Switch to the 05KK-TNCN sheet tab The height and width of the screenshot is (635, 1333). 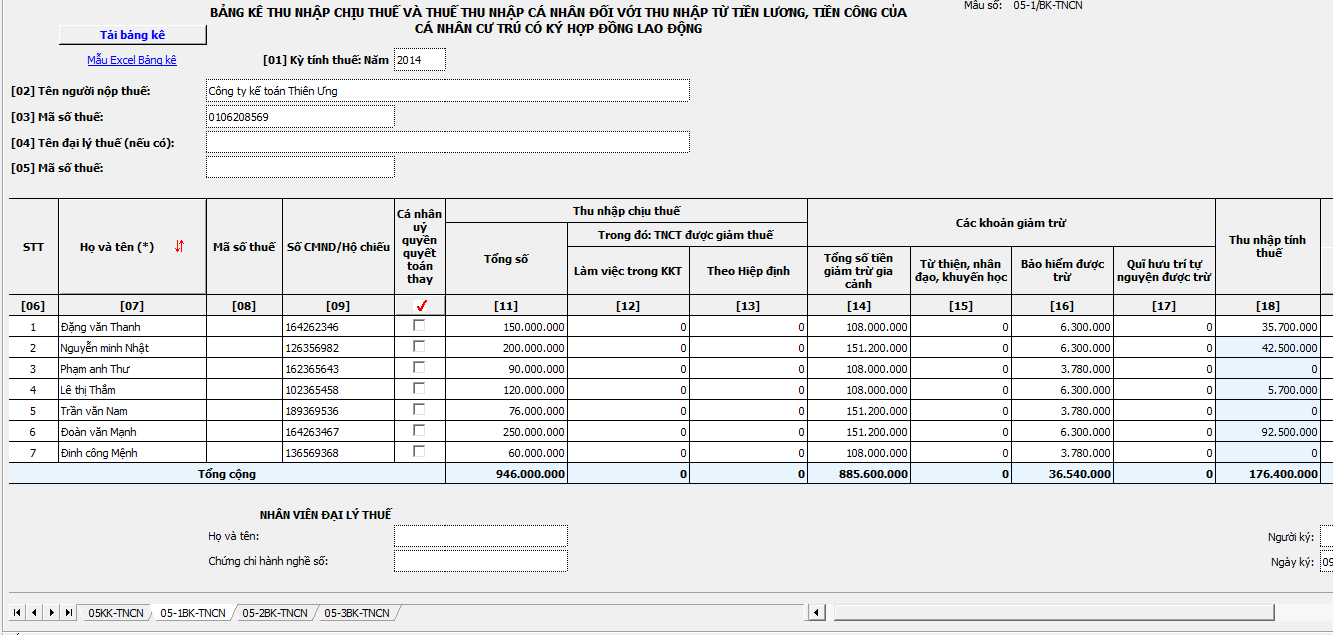[115, 613]
